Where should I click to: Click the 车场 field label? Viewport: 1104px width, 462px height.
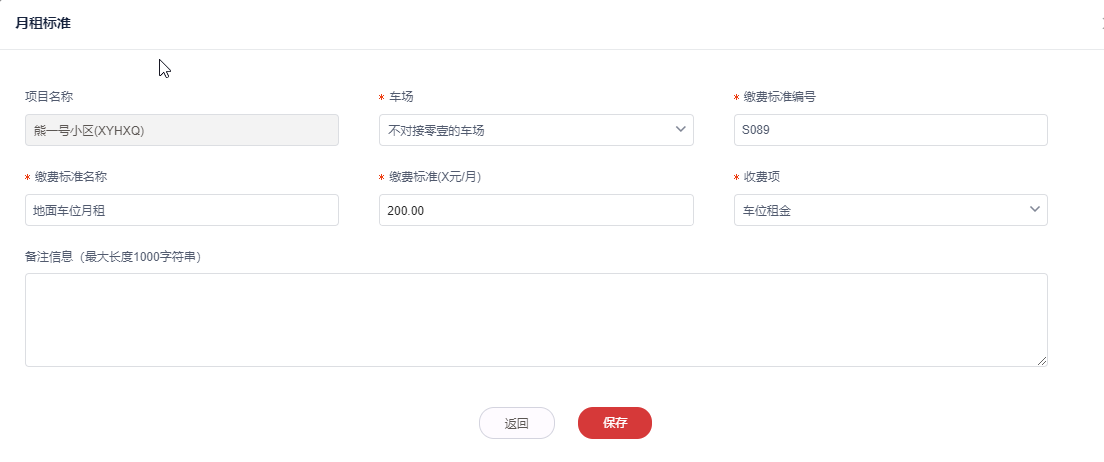pos(401,97)
